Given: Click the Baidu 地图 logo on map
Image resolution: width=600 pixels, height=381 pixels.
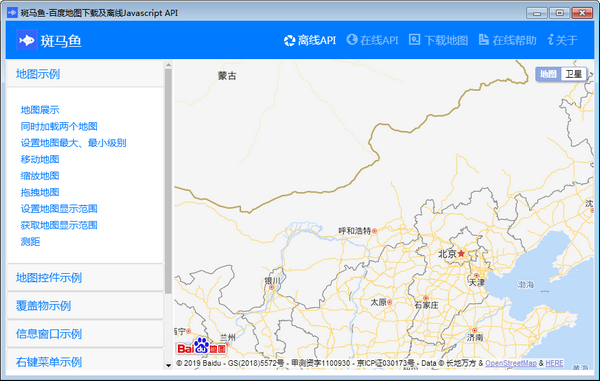Looking at the screenshot, I should pyautogui.click(x=202, y=346).
